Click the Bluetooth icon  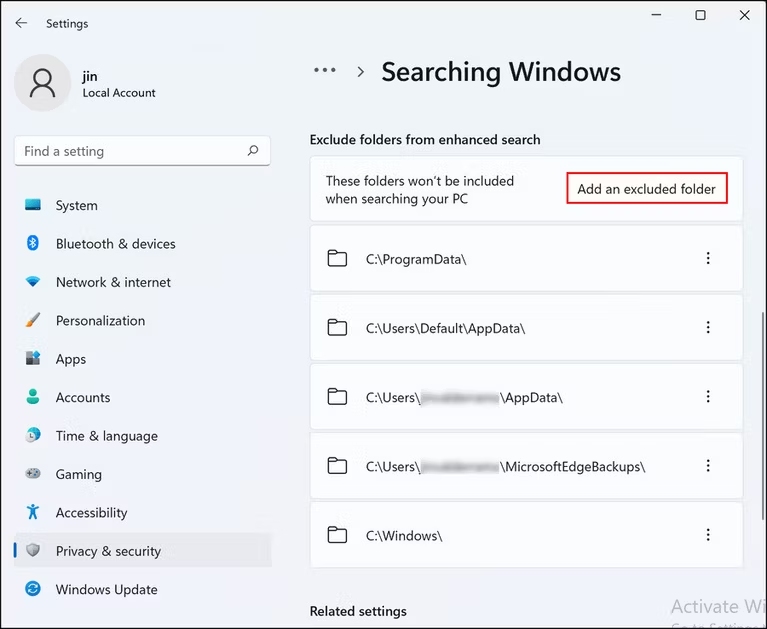[33, 243]
